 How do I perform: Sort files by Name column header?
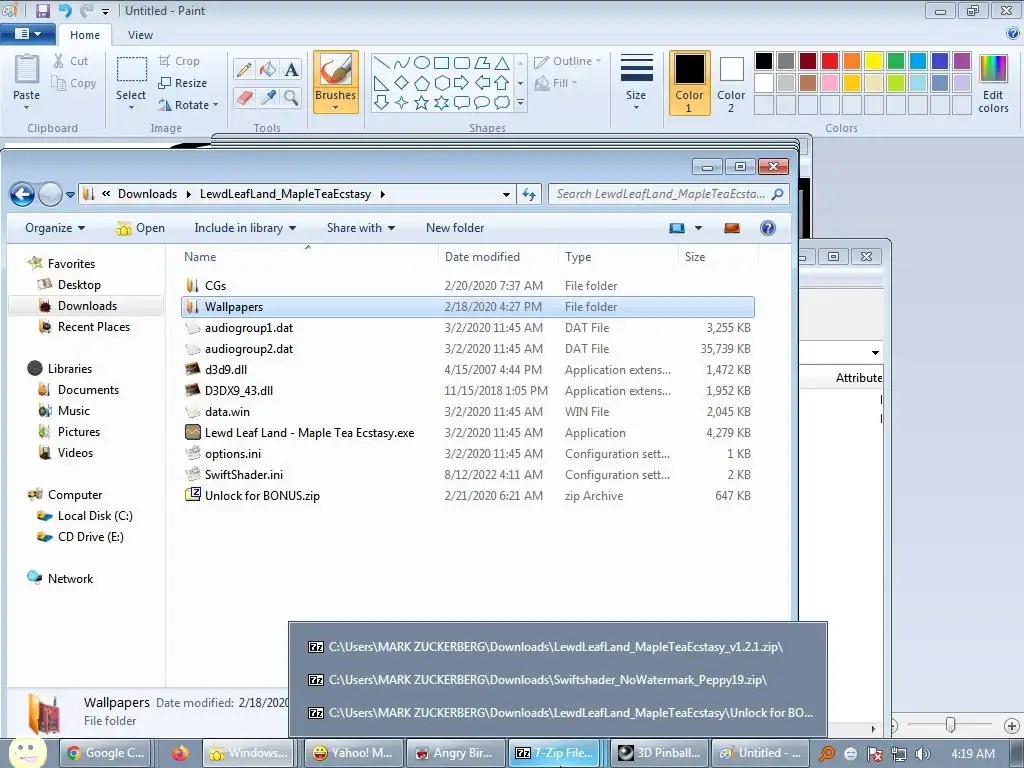200,257
